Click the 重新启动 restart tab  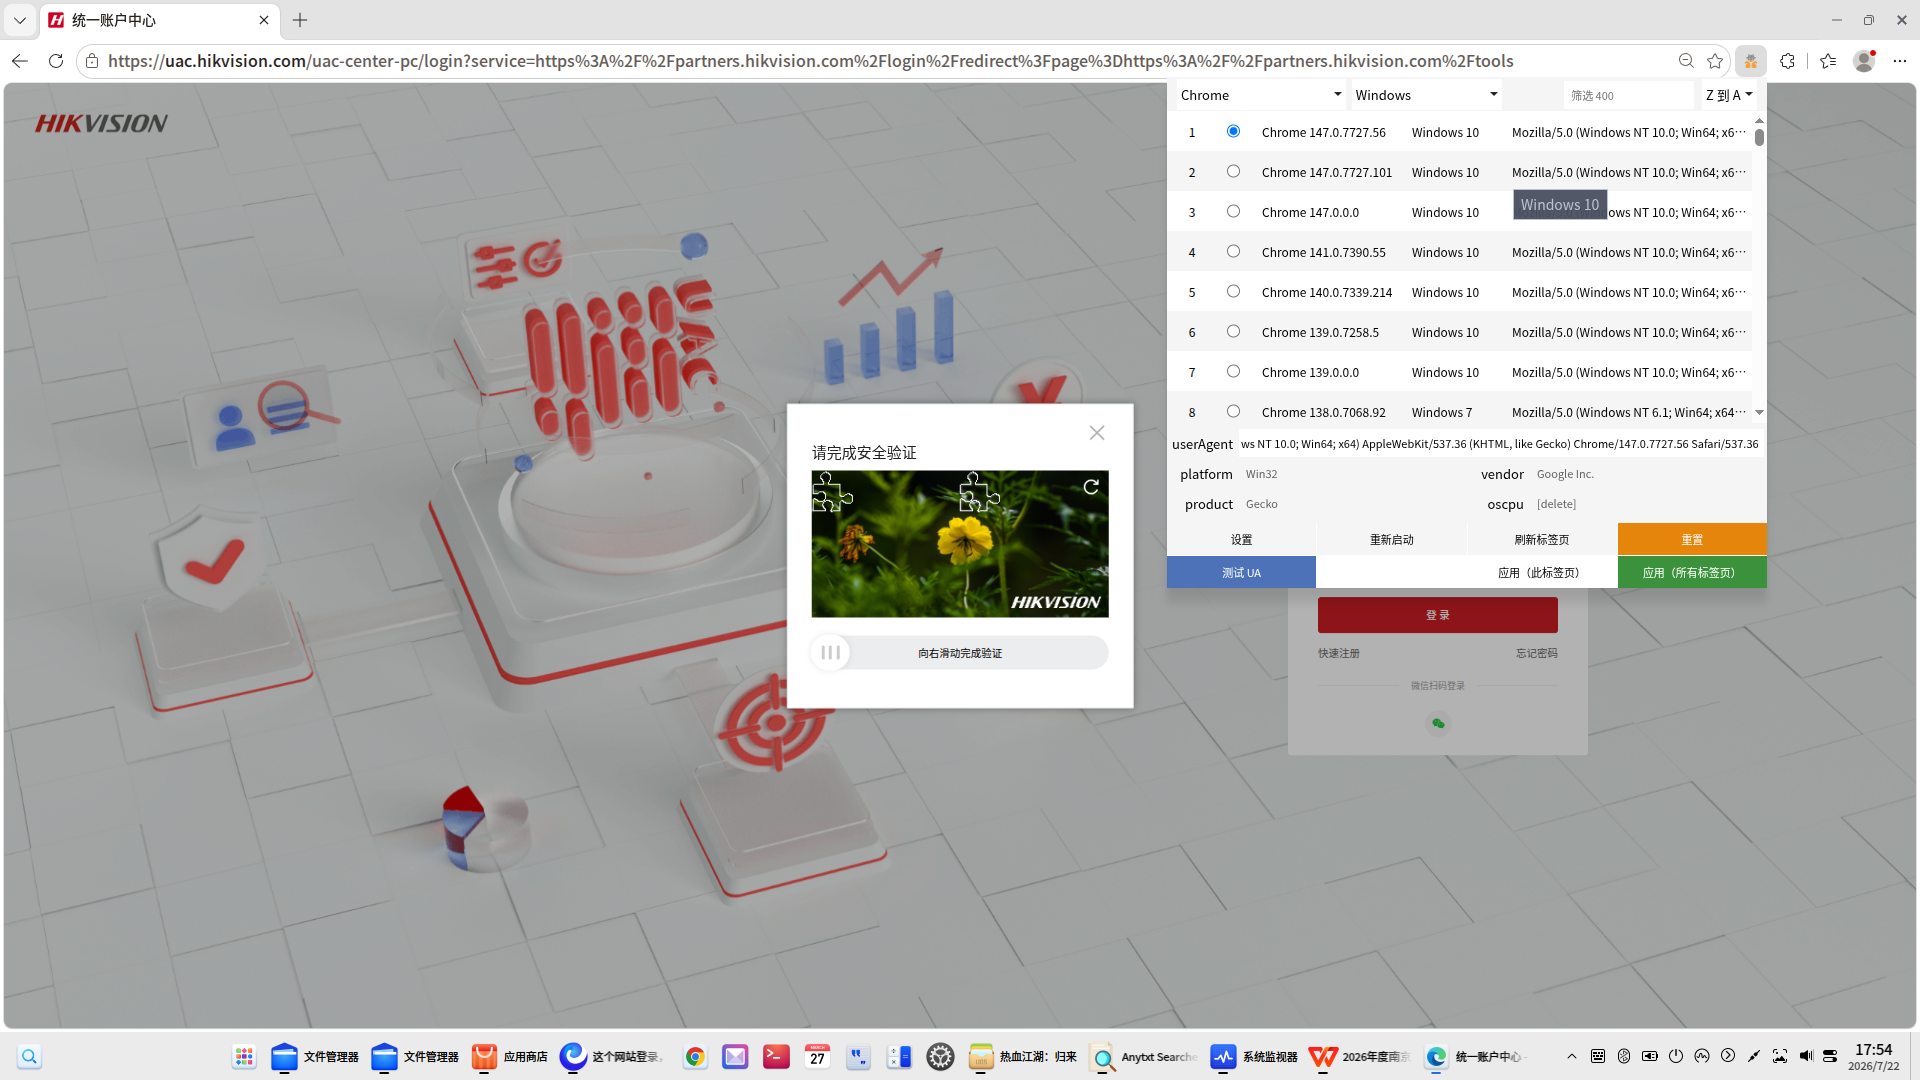point(1392,539)
